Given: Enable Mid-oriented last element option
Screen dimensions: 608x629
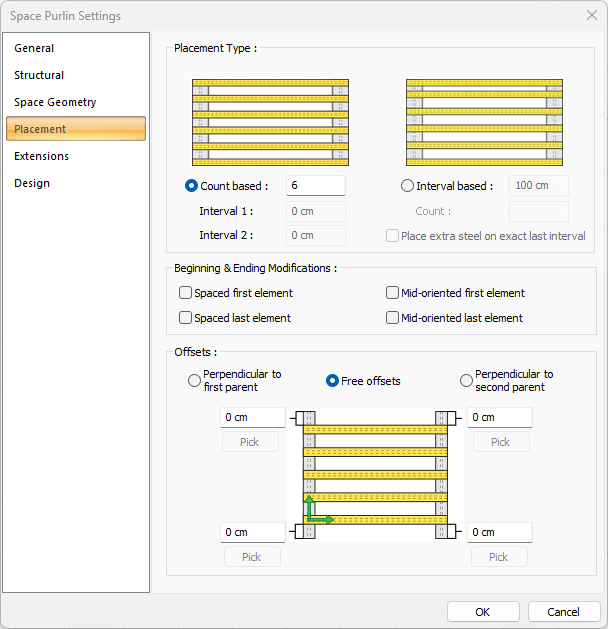Looking at the screenshot, I should tap(393, 318).
